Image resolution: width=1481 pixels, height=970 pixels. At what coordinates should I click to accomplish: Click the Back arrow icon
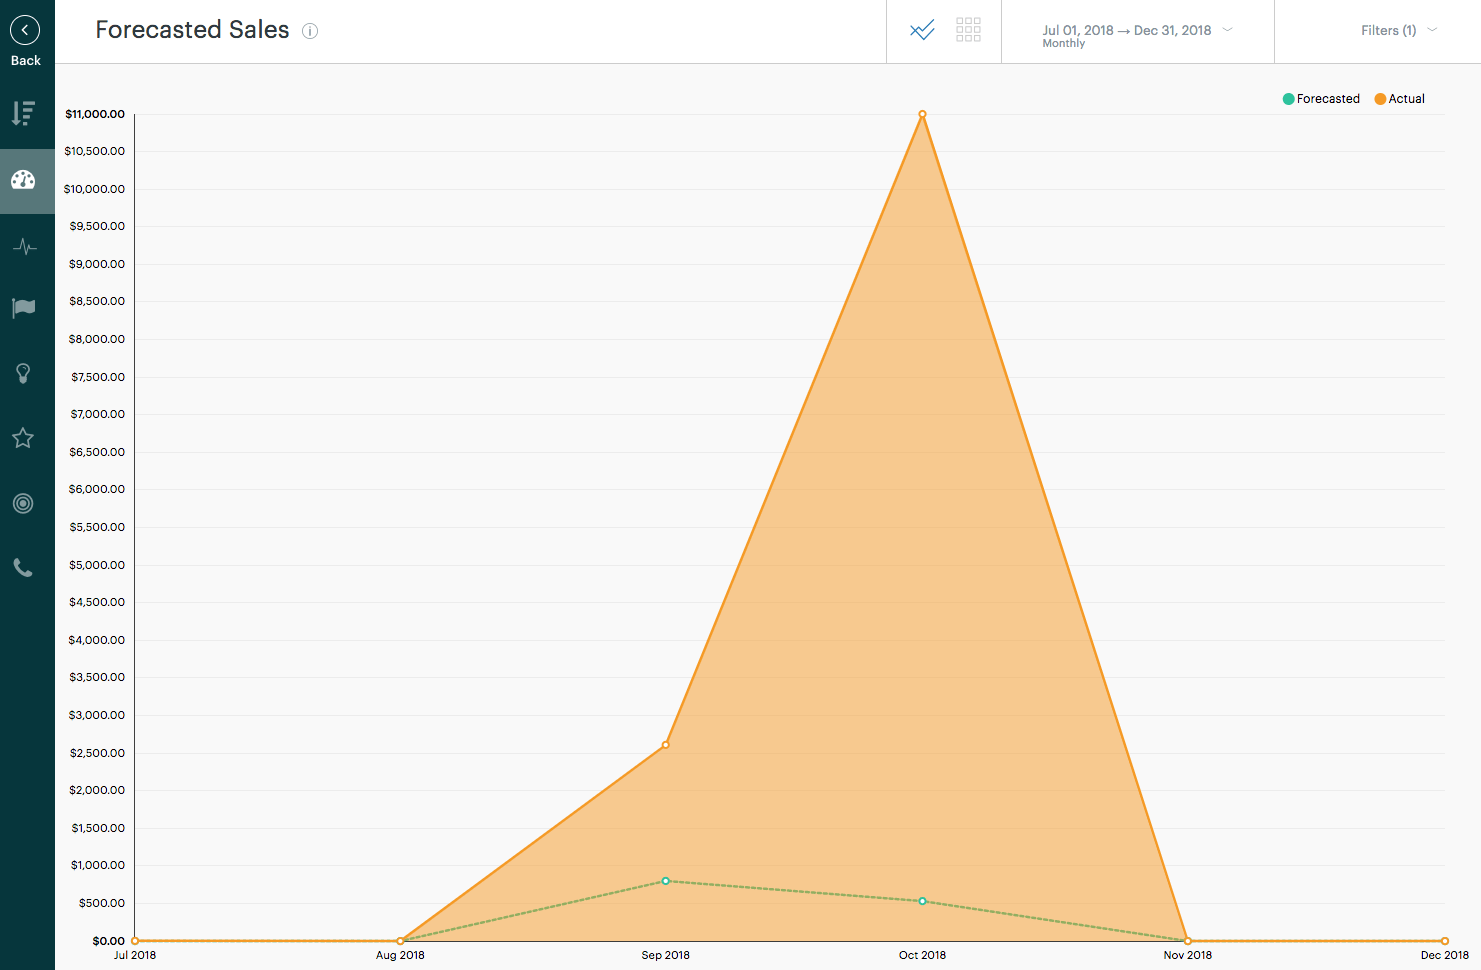click(x=25, y=30)
